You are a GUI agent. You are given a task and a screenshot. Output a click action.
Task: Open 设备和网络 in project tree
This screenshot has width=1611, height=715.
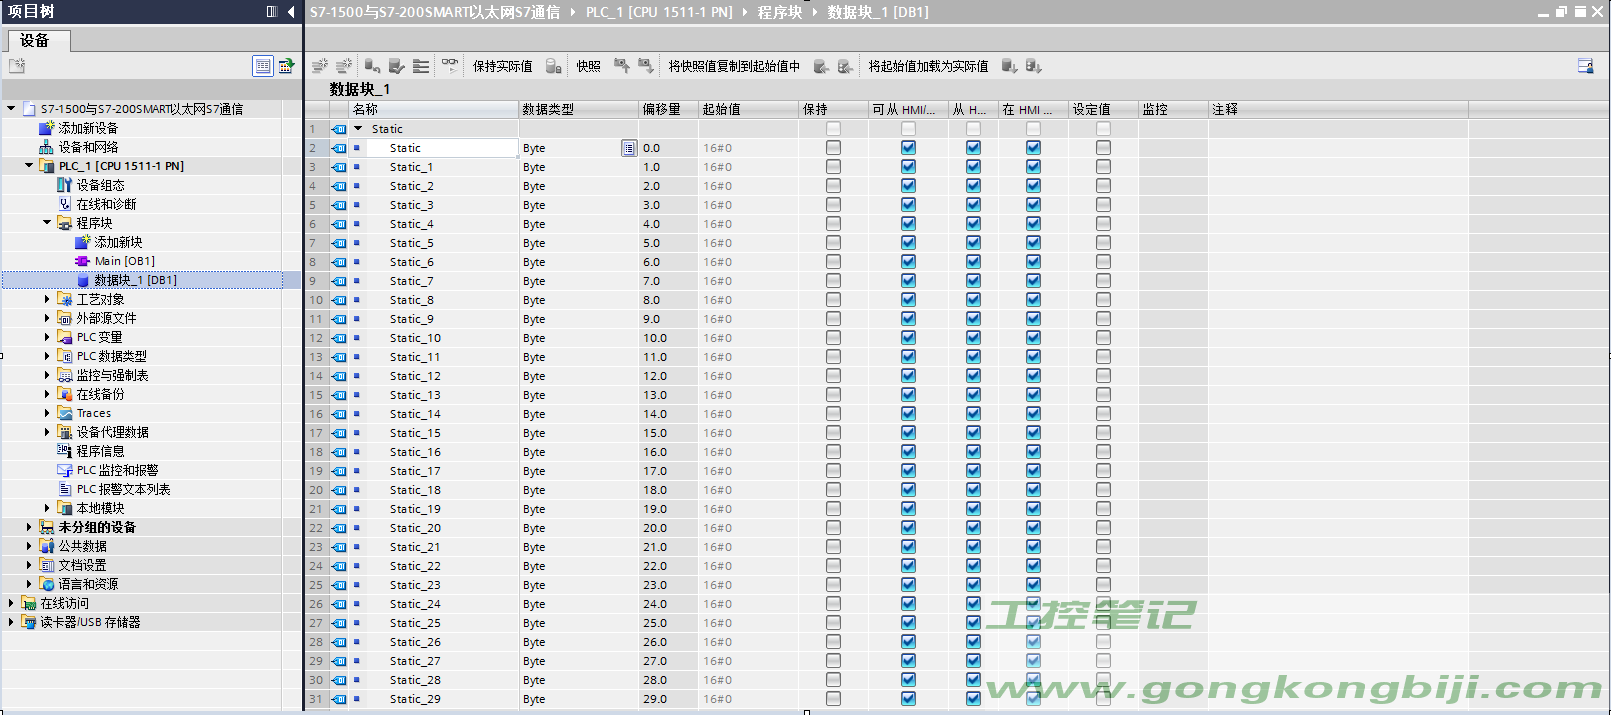(x=88, y=147)
